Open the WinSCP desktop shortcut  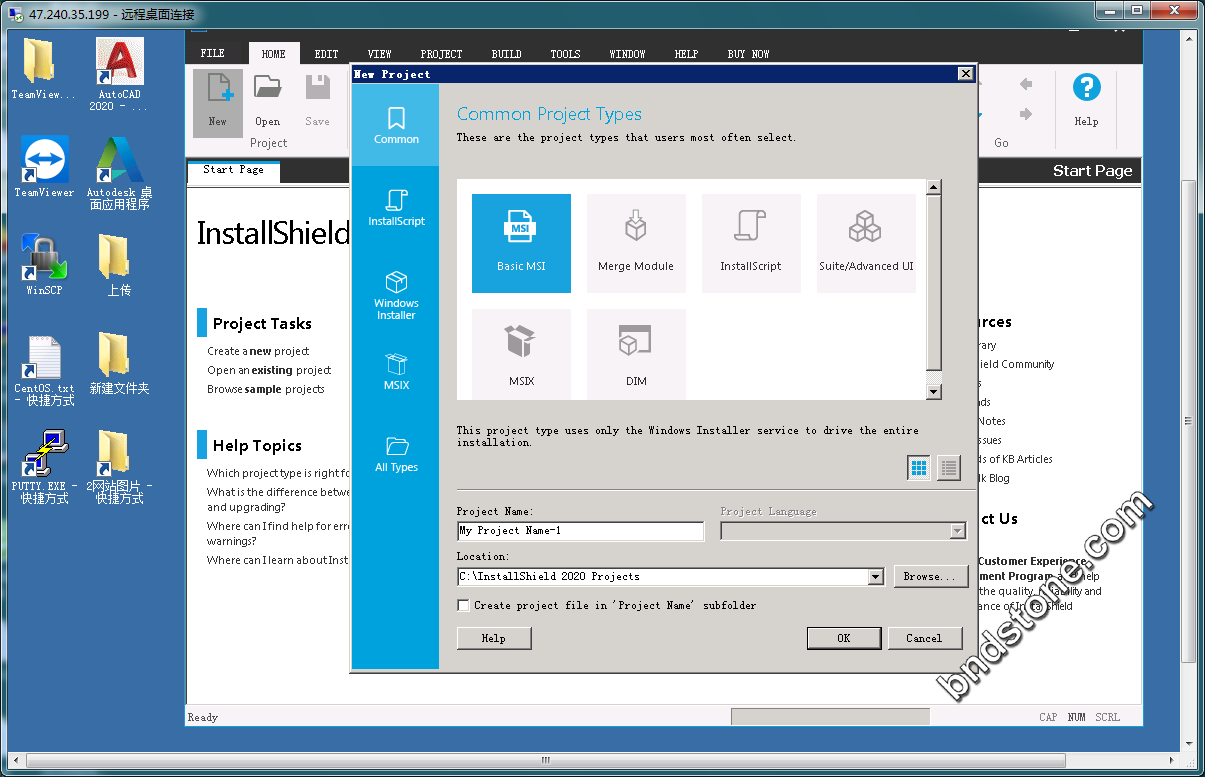(x=44, y=263)
